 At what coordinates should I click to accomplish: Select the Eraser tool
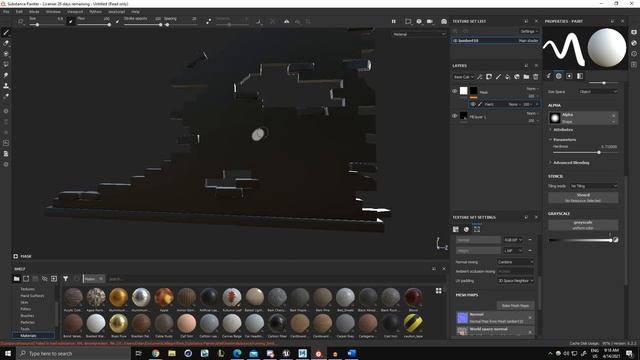(x=6, y=43)
